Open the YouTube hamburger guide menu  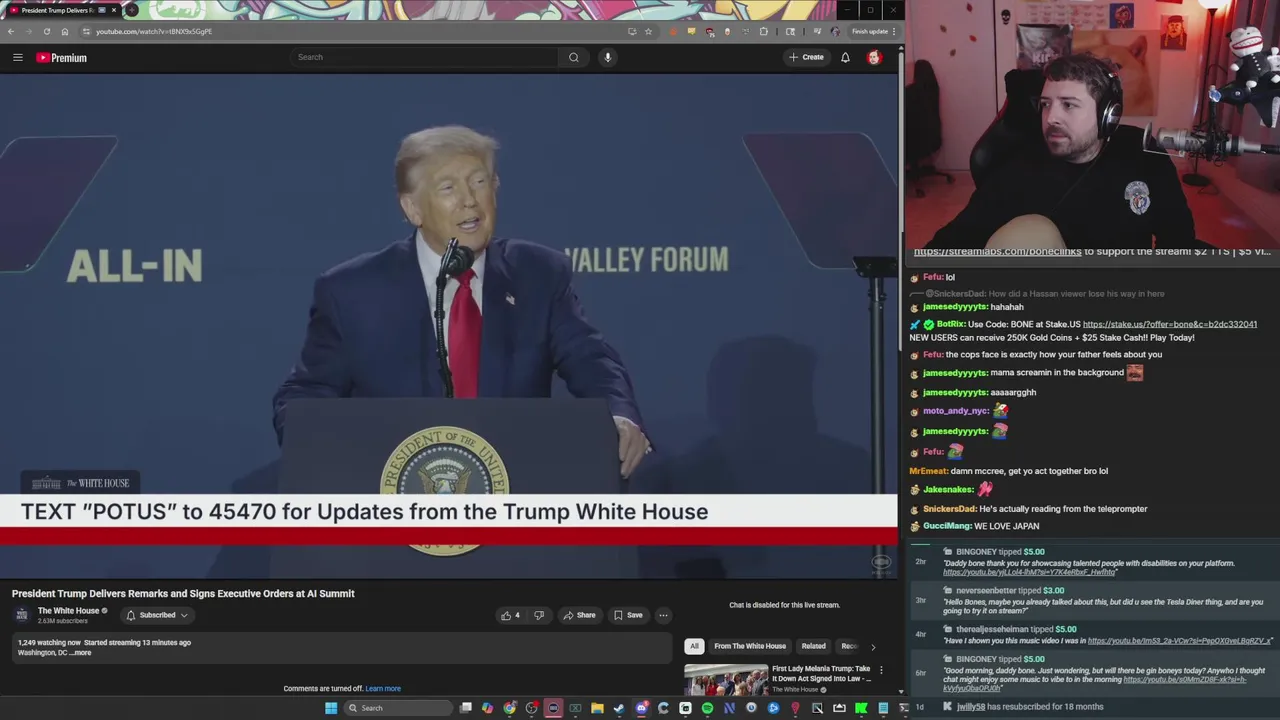coord(18,58)
